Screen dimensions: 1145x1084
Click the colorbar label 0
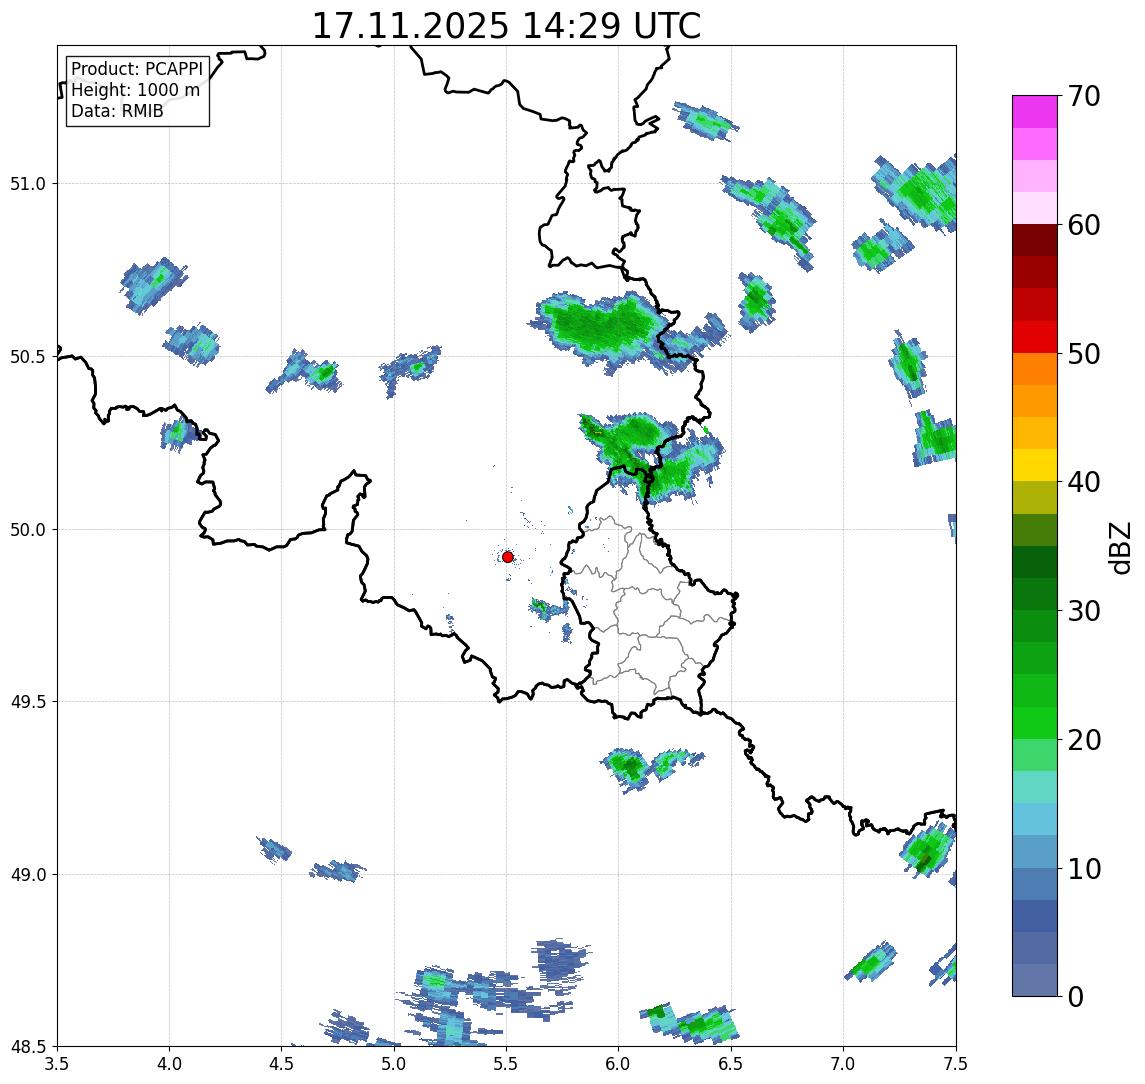(1076, 997)
